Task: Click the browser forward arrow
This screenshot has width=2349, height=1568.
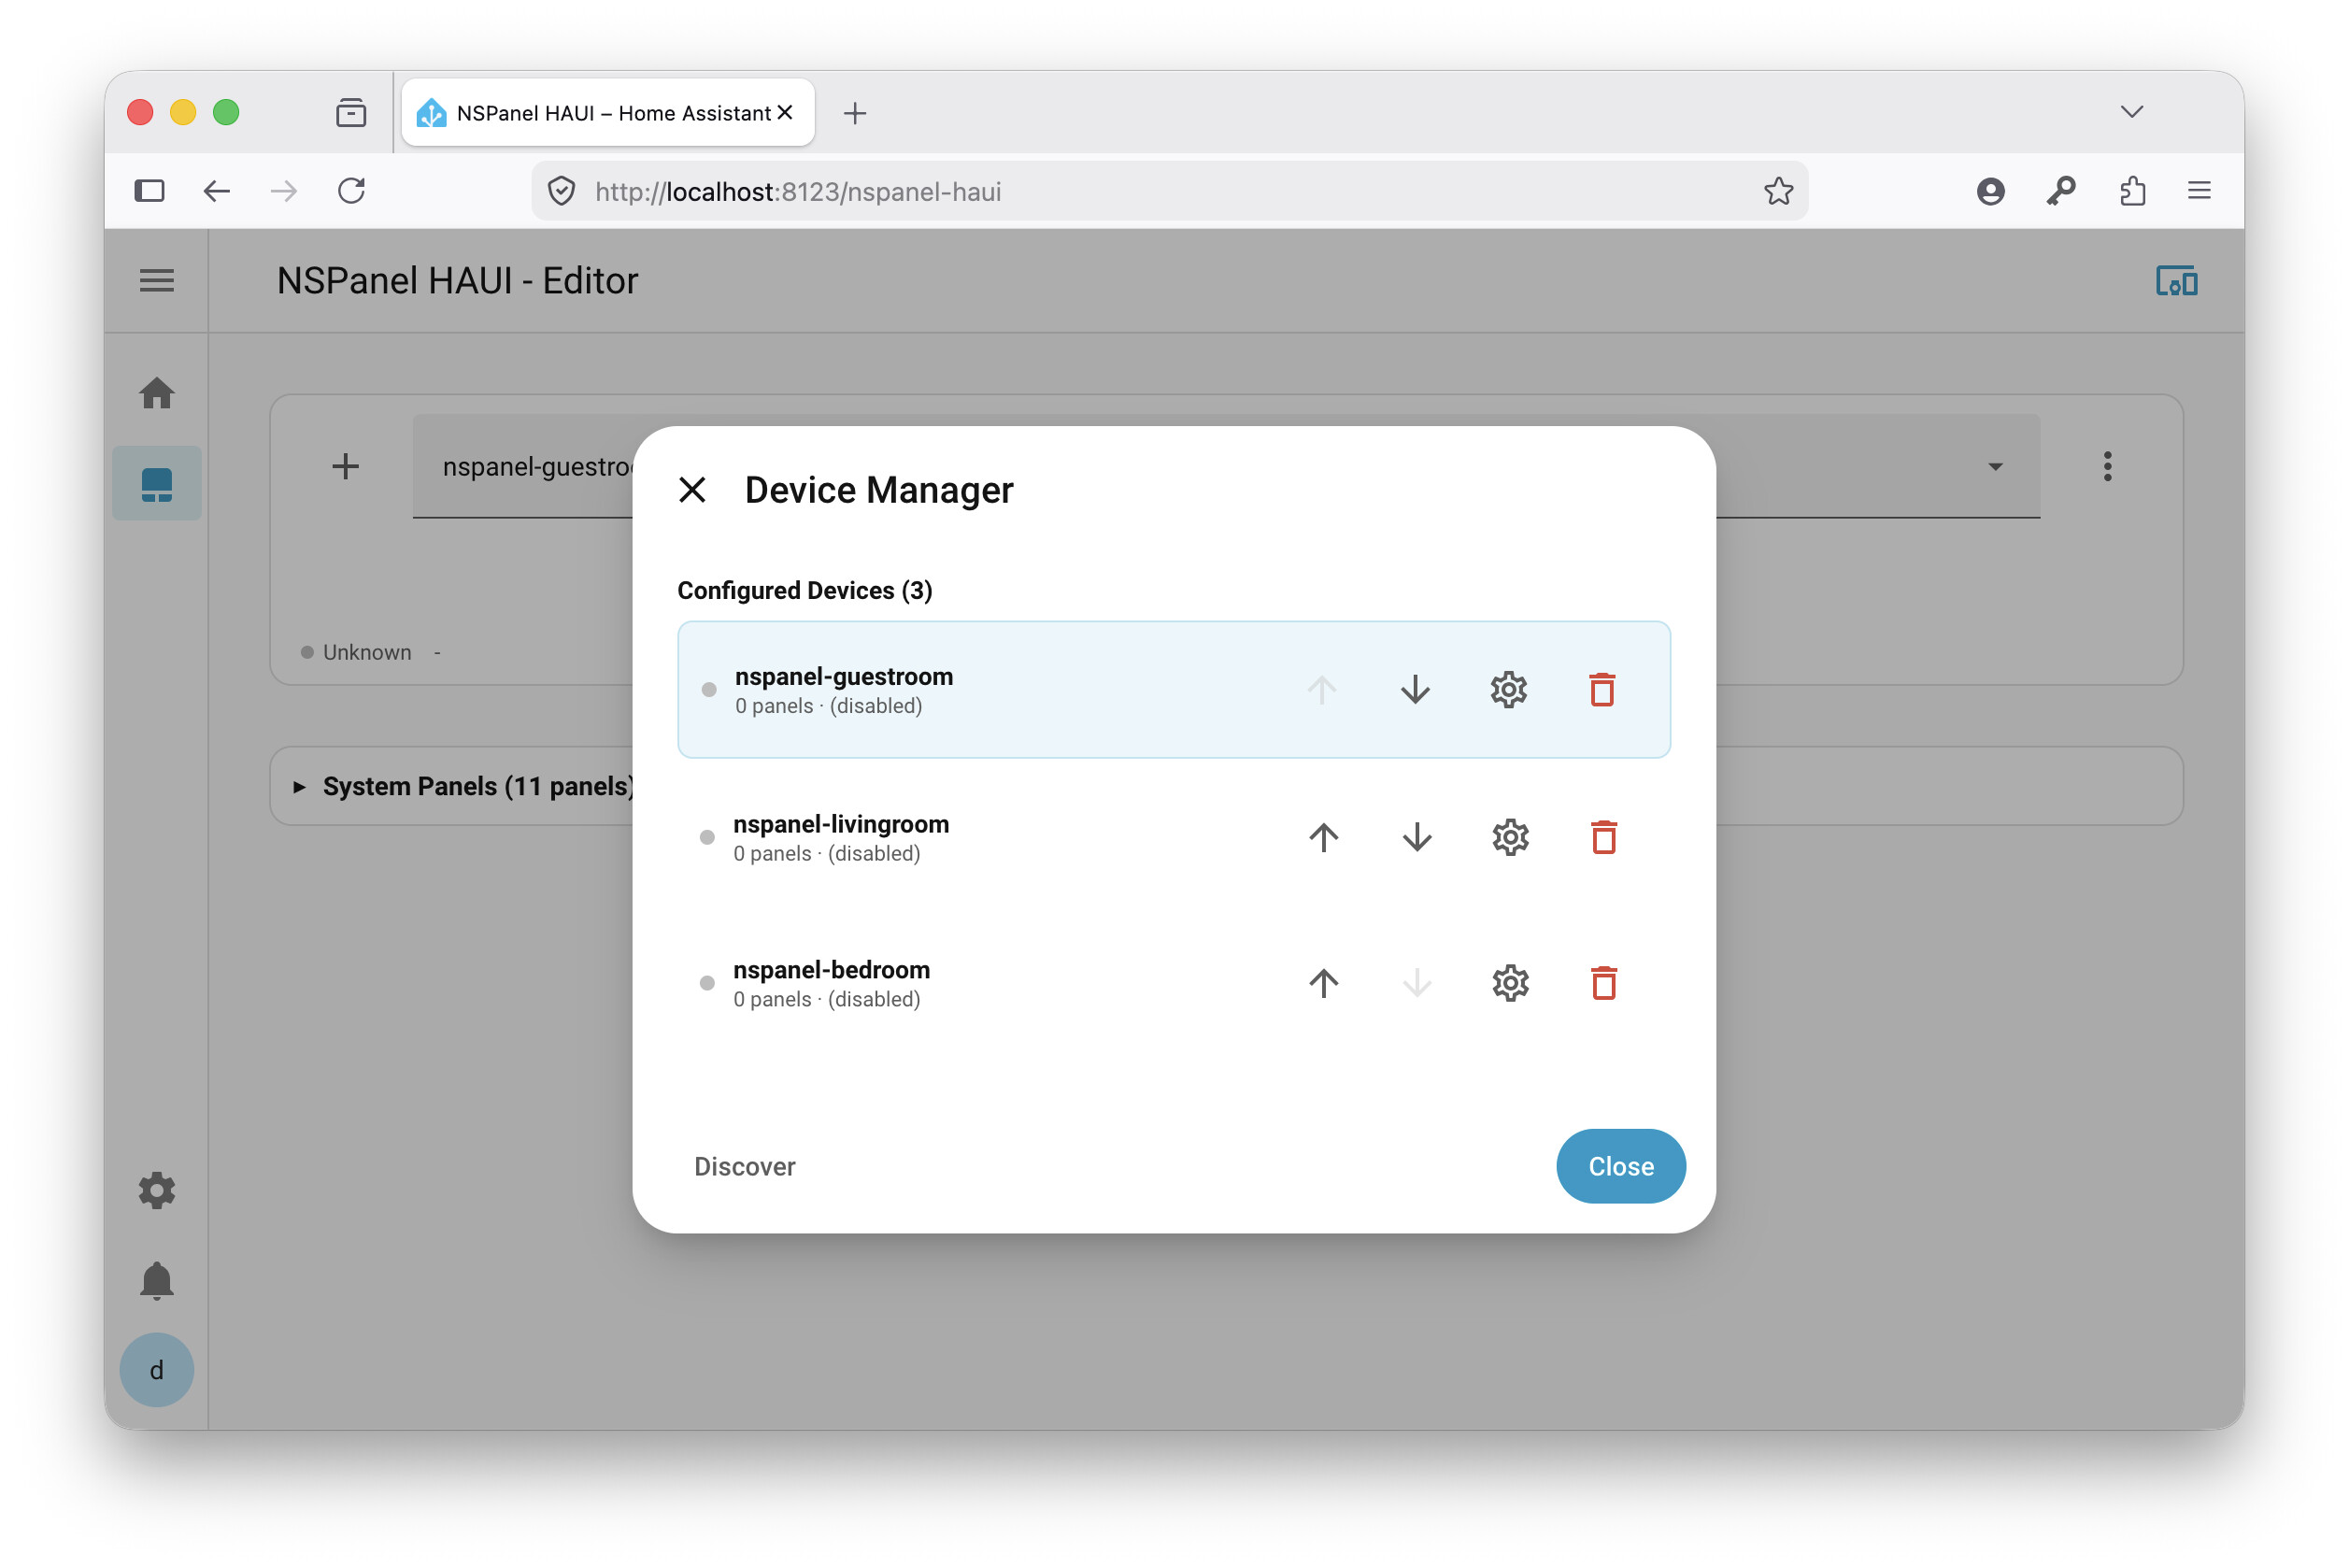Action: (x=284, y=190)
